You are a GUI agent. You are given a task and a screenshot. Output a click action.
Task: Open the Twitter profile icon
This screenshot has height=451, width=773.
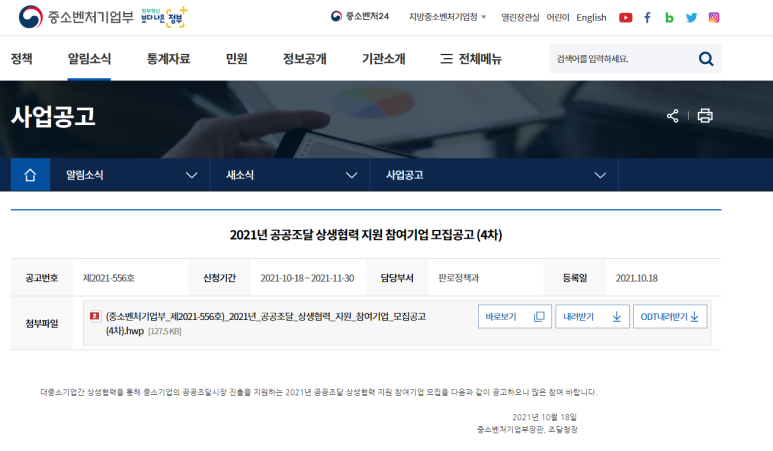tap(691, 18)
